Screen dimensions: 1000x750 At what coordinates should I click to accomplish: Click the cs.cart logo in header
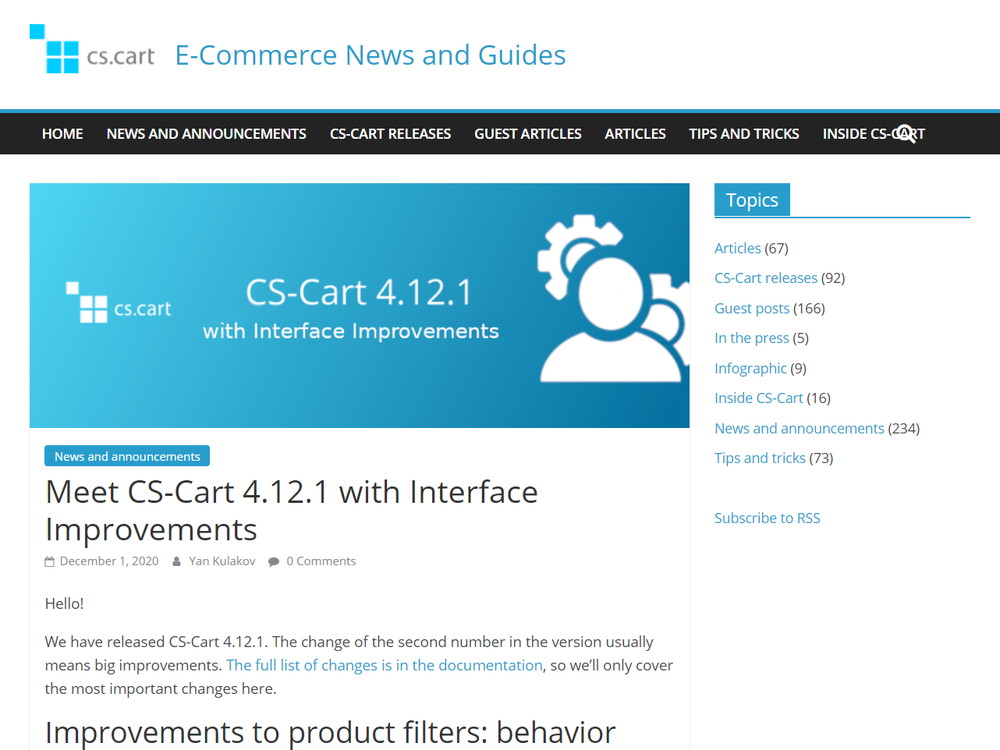click(92, 49)
